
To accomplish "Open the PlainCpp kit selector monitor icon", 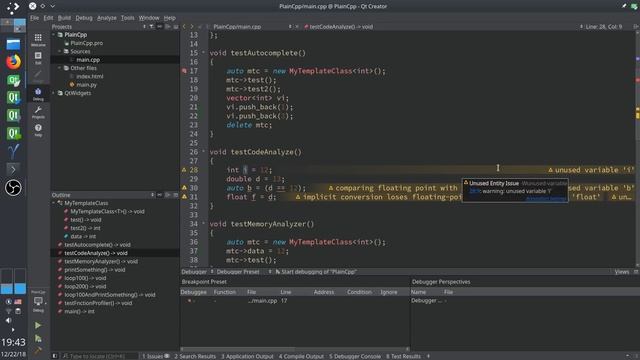I will click(x=38, y=302).
